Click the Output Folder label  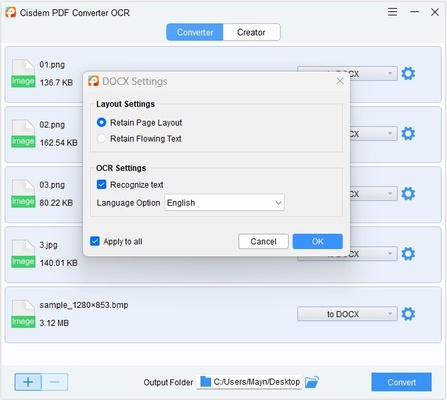pyautogui.click(x=168, y=382)
